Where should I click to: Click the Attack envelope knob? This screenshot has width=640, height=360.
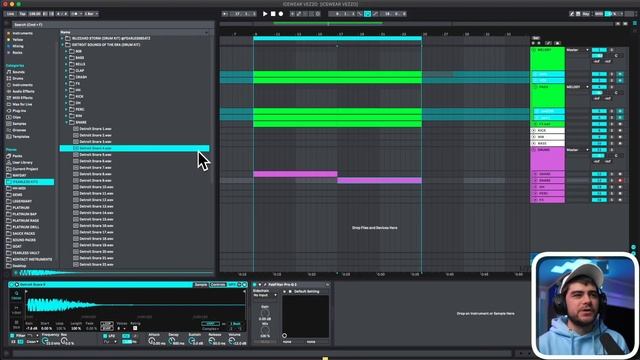click(x=151, y=341)
